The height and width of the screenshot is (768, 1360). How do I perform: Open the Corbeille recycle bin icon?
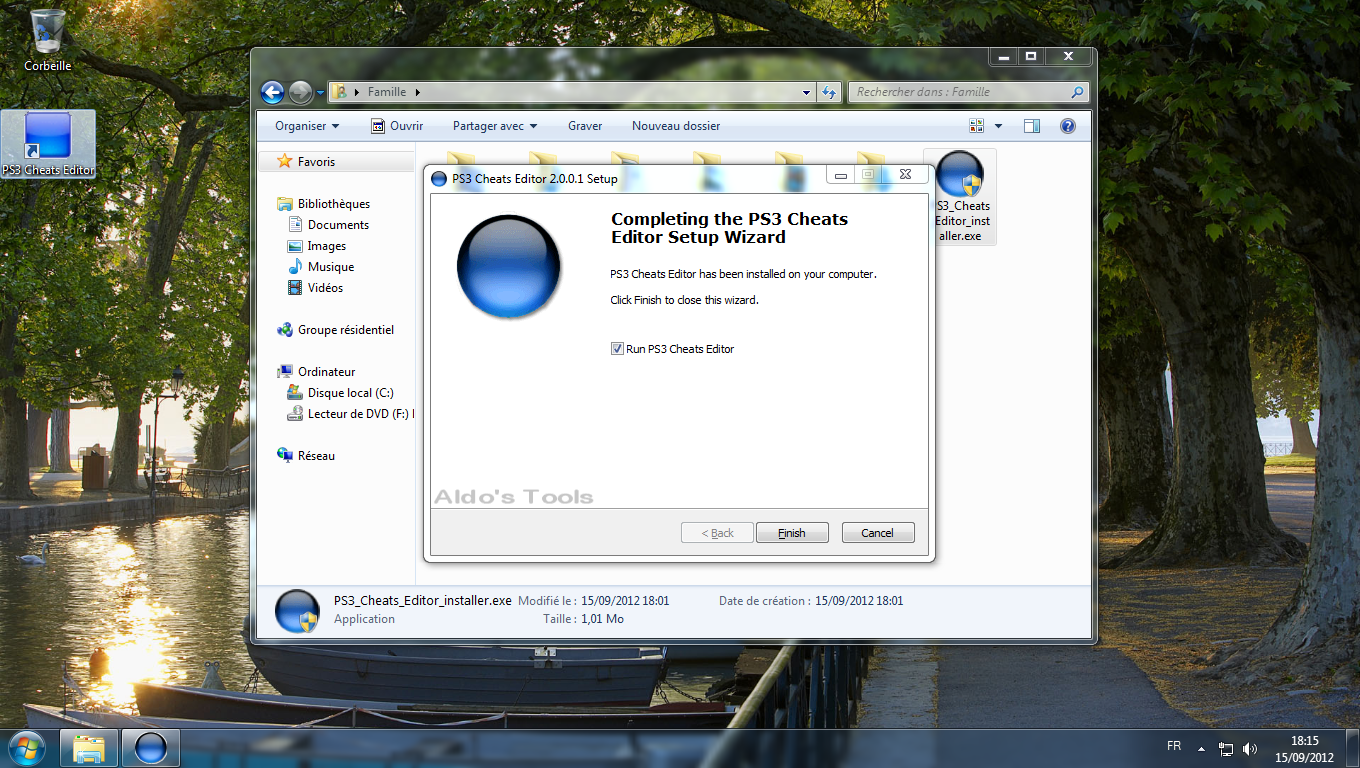pyautogui.click(x=48, y=40)
